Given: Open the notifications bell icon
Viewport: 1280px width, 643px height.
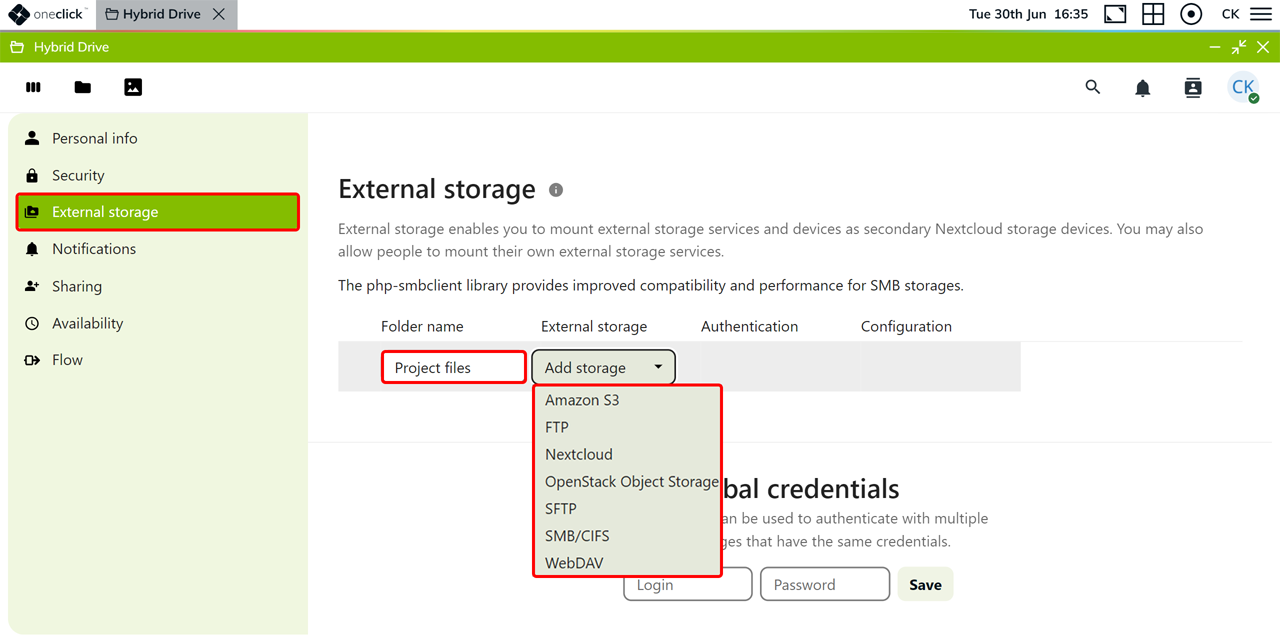Looking at the screenshot, I should [1143, 88].
